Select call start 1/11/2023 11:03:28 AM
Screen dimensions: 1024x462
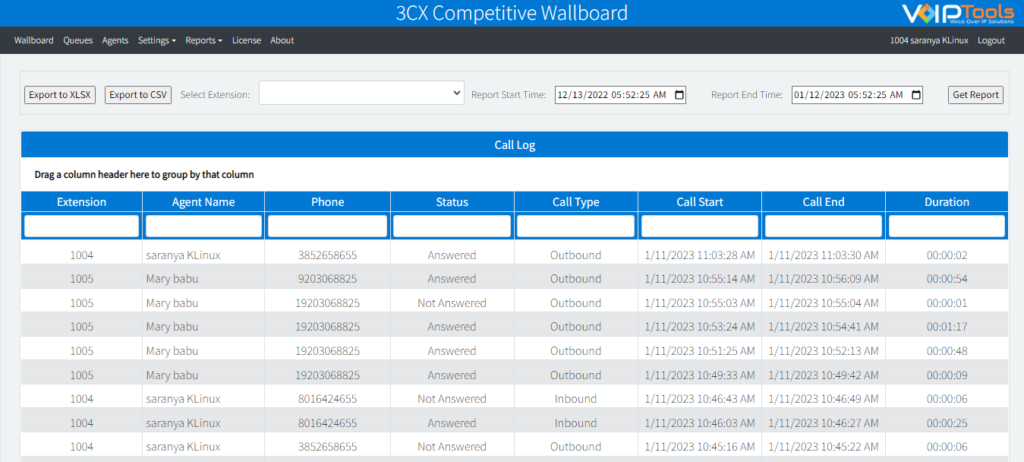coord(699,255)
